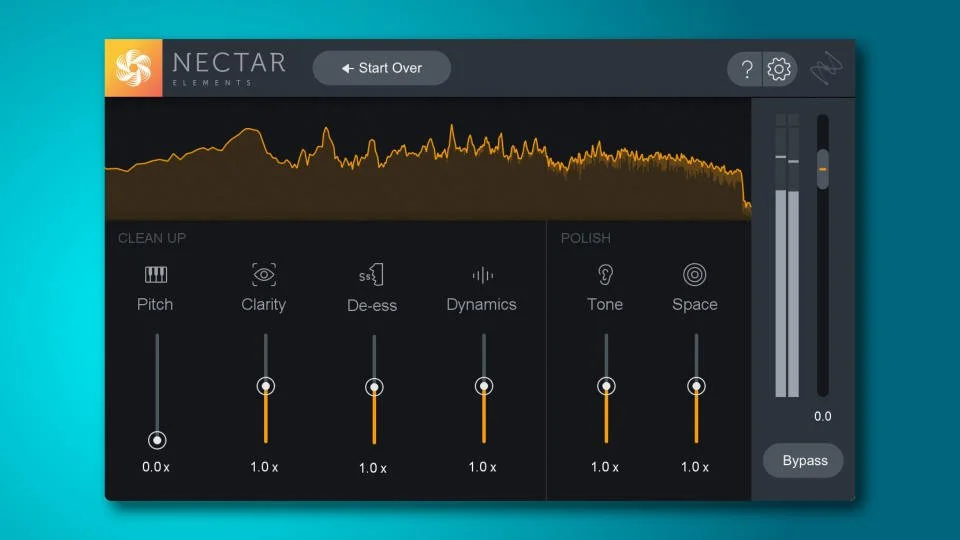
Task: Click the stereo output level meter
Action: point(787,255)
